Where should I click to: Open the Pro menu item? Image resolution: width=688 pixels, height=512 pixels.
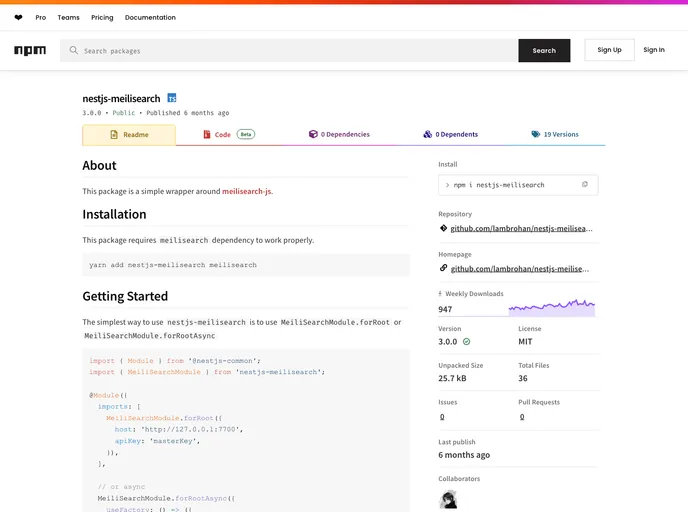(41, 18)
